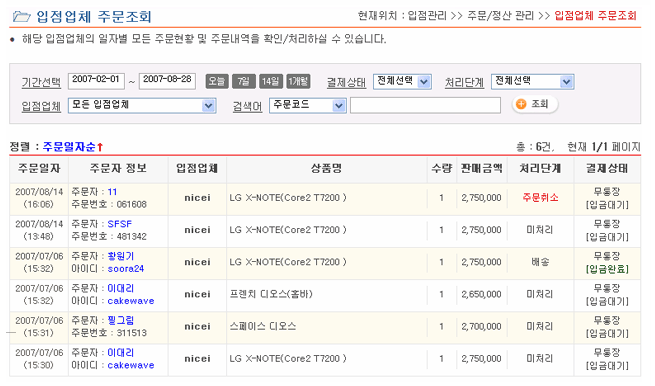Image resolution: width=655 pixels, height=386 pixels.
Task: Select the 오늘 period button
Action: tap(217, 81)
